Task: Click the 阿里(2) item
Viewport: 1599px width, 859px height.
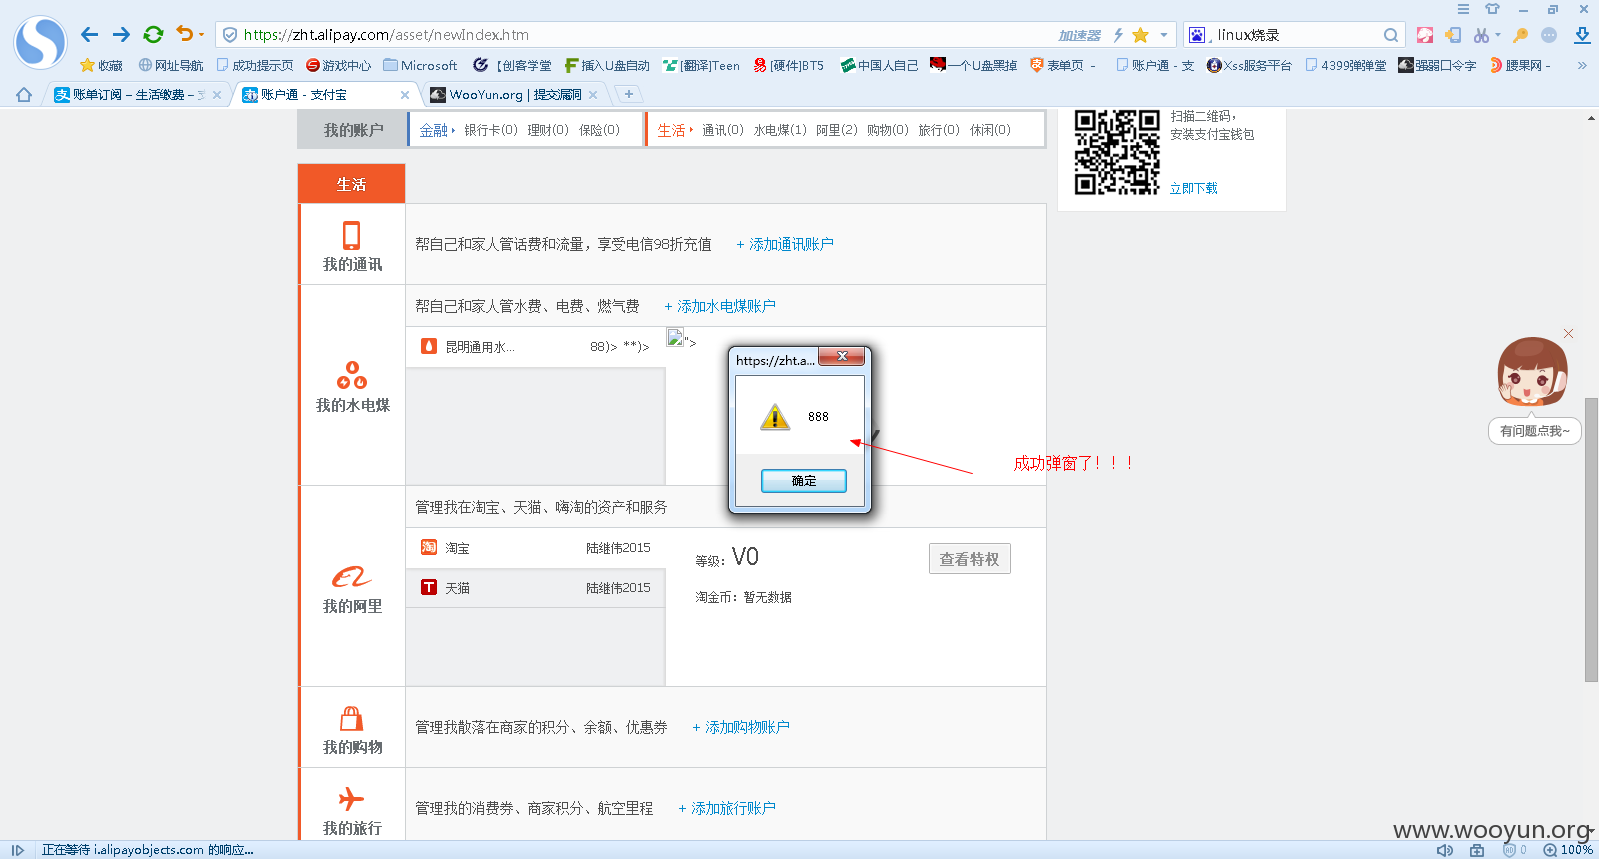Action: click(837, 130)
